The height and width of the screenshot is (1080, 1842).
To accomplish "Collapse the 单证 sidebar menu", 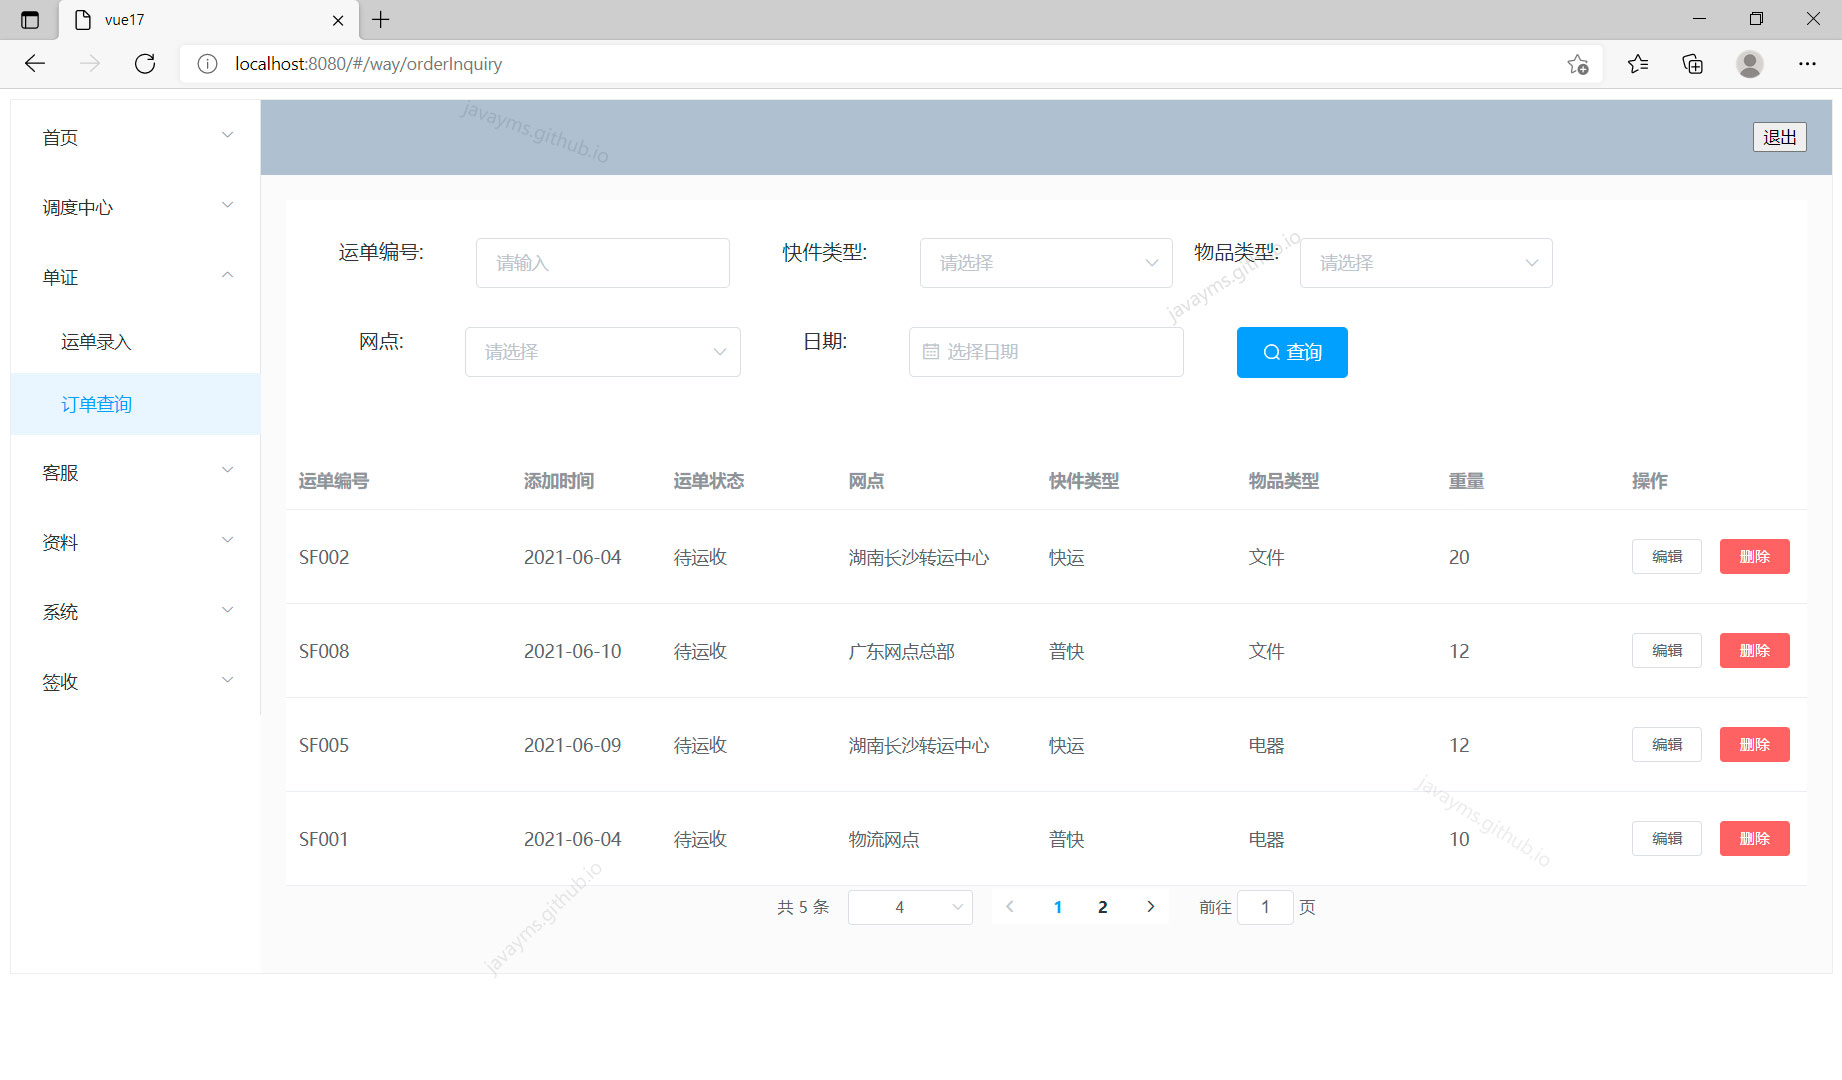I will click(135, 277).
